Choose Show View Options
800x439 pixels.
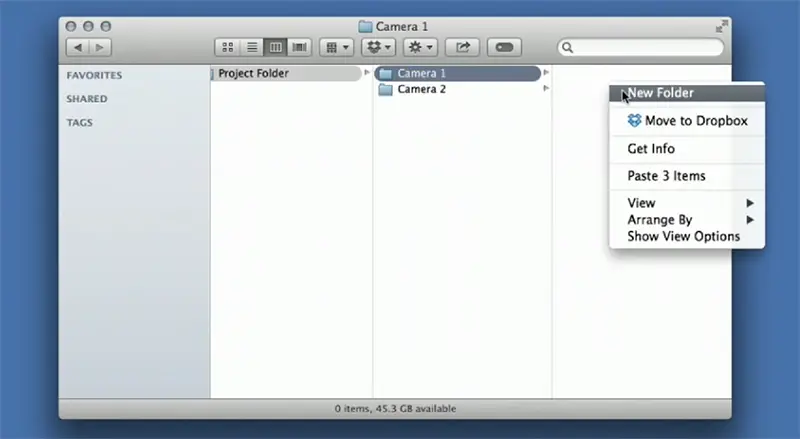[x=687, y=236]
